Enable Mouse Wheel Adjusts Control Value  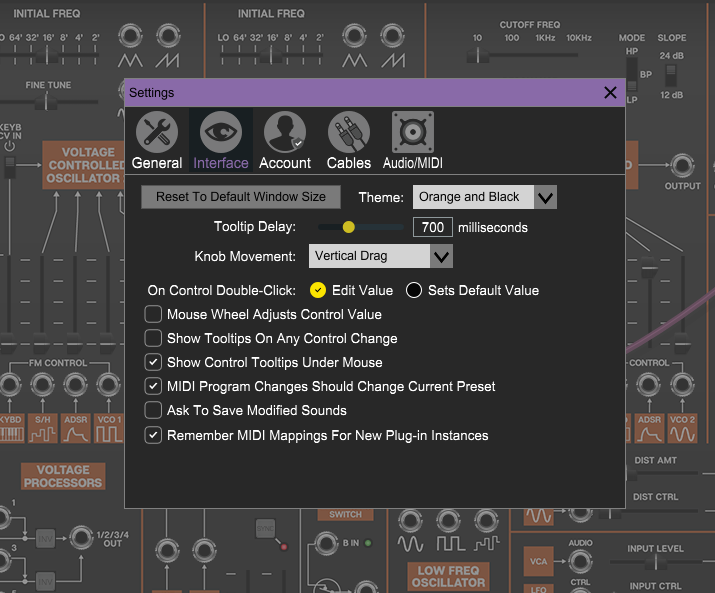pos(153,314)
